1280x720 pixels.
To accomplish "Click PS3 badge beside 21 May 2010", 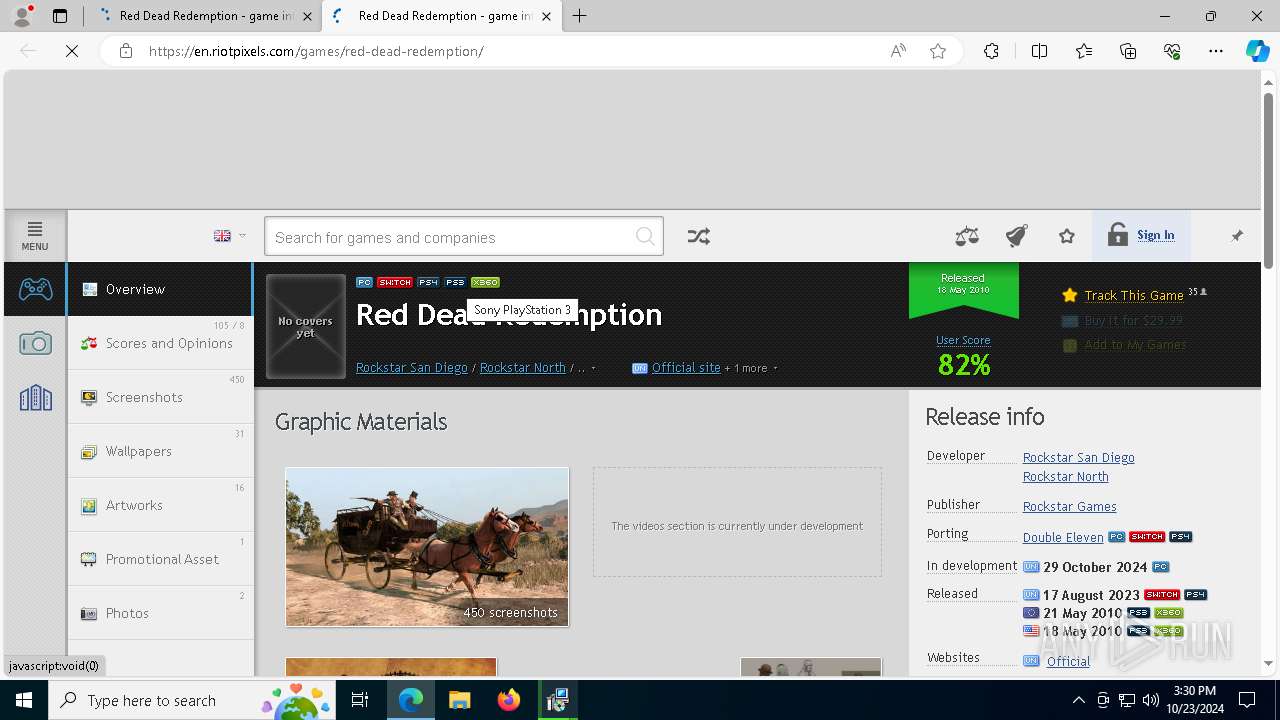I will [1138, 613].
